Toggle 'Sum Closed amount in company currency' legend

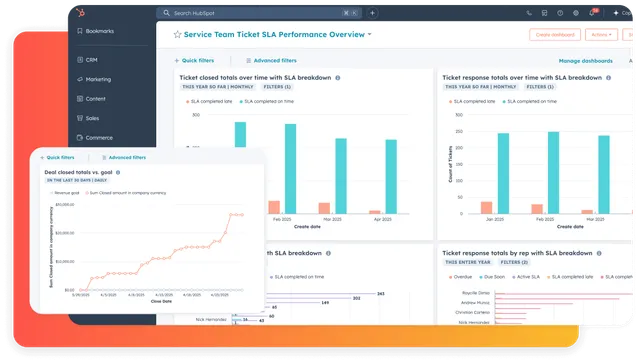click(126, 193)
